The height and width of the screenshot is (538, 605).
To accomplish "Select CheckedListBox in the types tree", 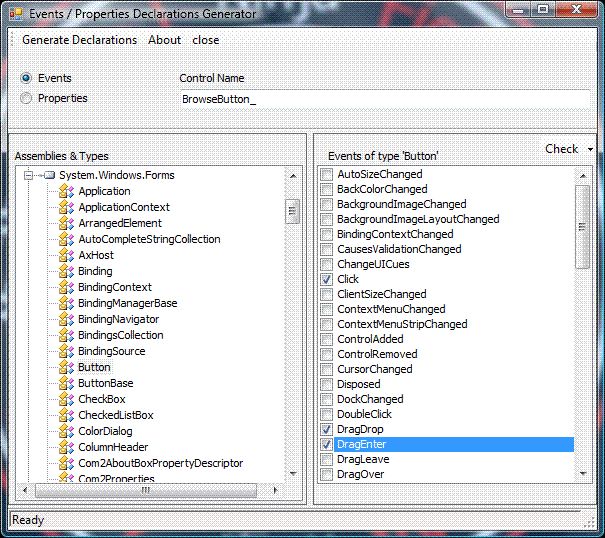I will (x=116, y=415).
